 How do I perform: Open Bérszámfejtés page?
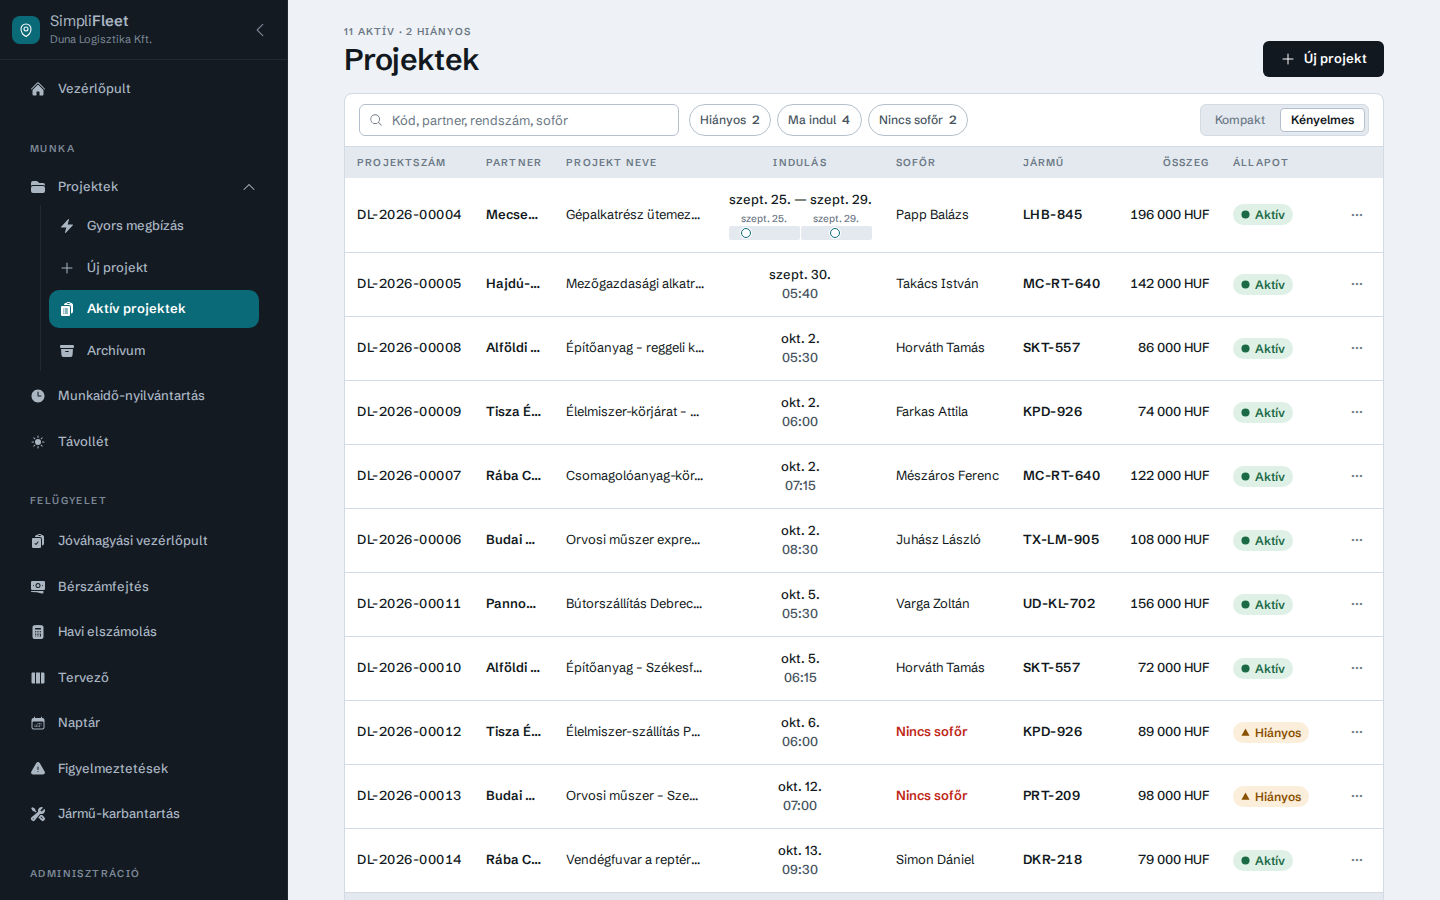click(x=144, y=587)
